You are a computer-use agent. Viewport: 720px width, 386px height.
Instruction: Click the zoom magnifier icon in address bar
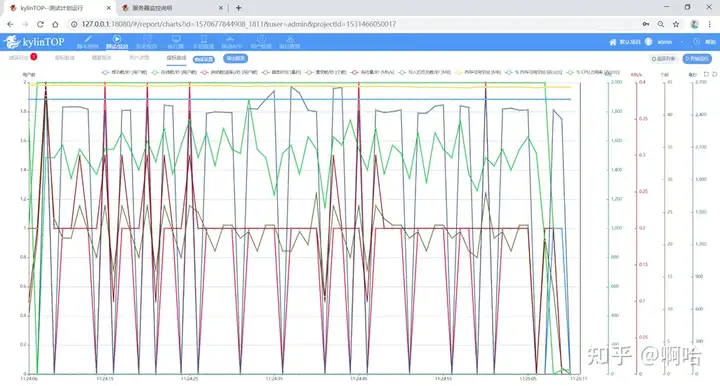661,24
